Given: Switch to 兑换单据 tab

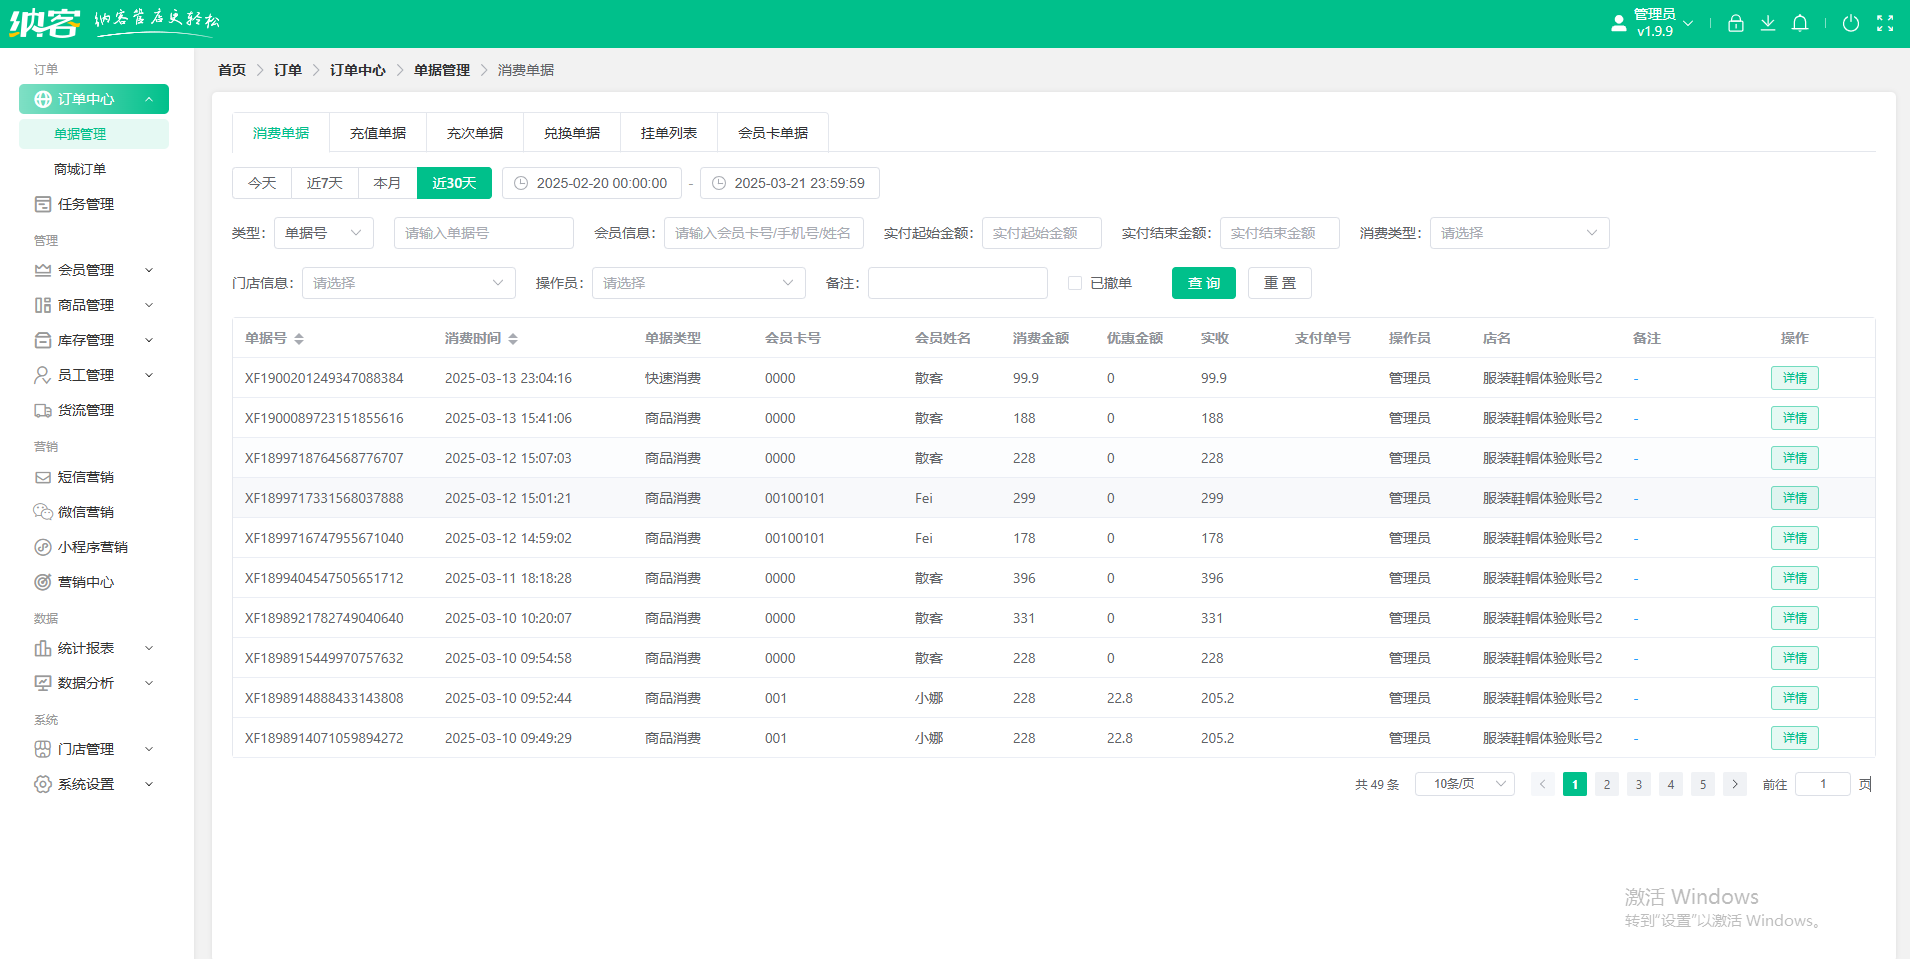Looking at the screenshot, I should tap(572, 133).
